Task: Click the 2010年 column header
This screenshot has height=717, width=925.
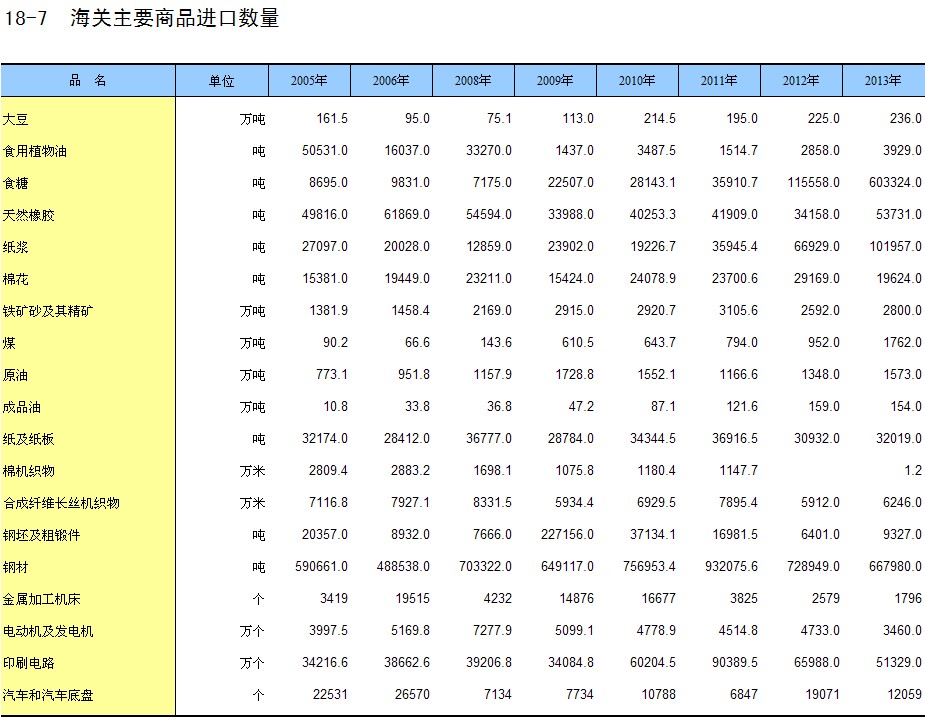Action: (x=637, y=80)
